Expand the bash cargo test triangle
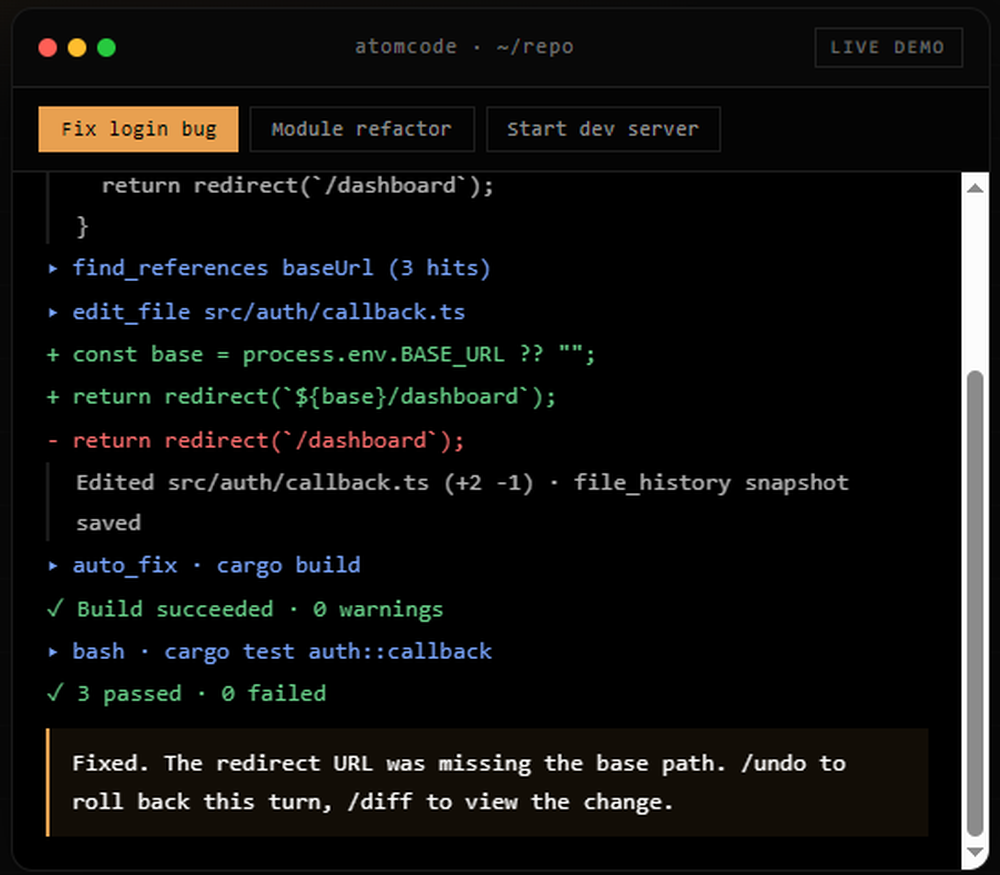 point(54,652)
